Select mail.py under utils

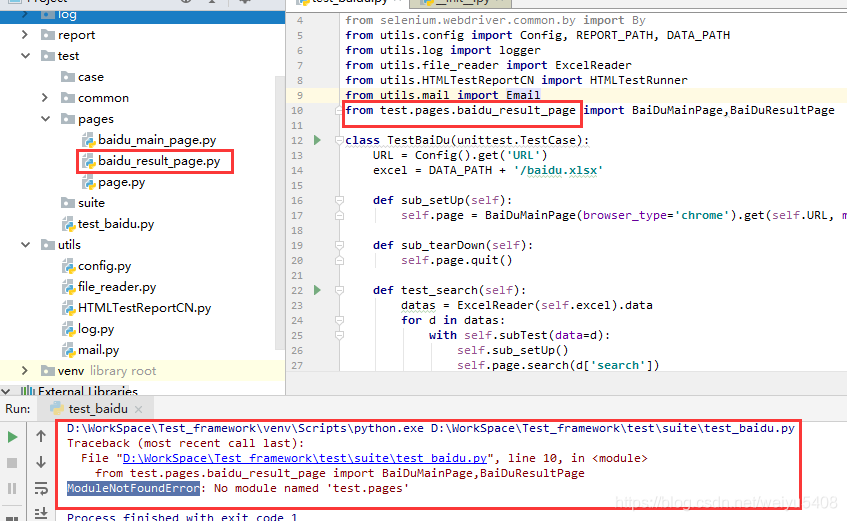[x=98, y=350]
